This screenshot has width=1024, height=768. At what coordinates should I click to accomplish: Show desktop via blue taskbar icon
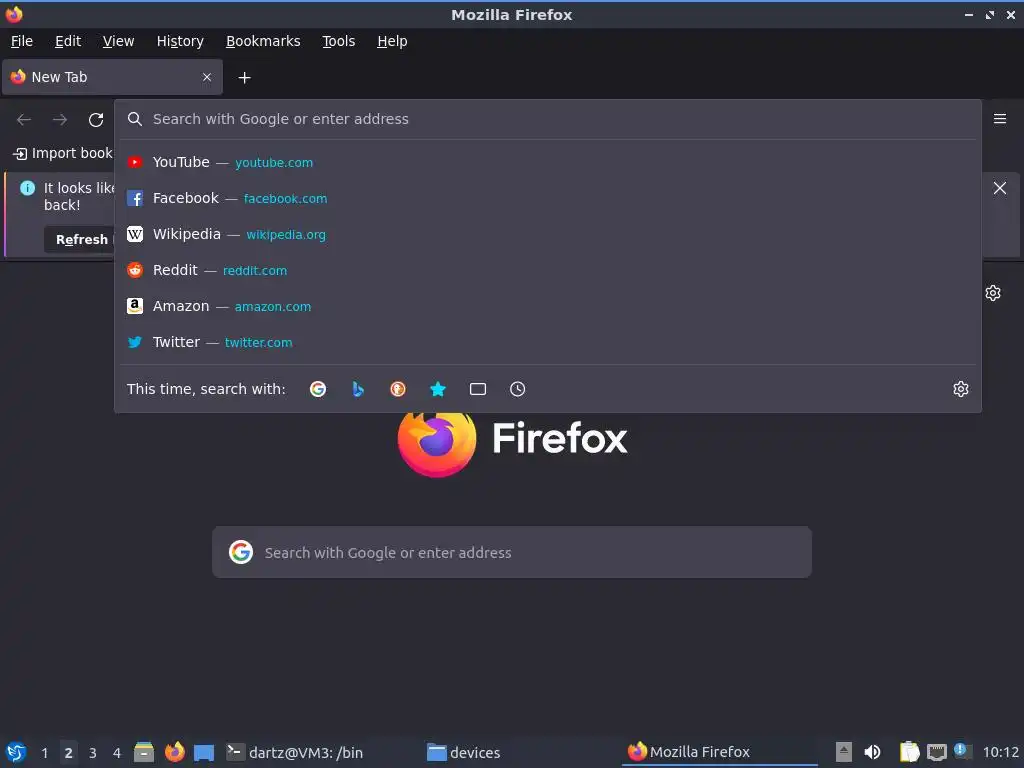pyautogui.click(x=204, y=753)
